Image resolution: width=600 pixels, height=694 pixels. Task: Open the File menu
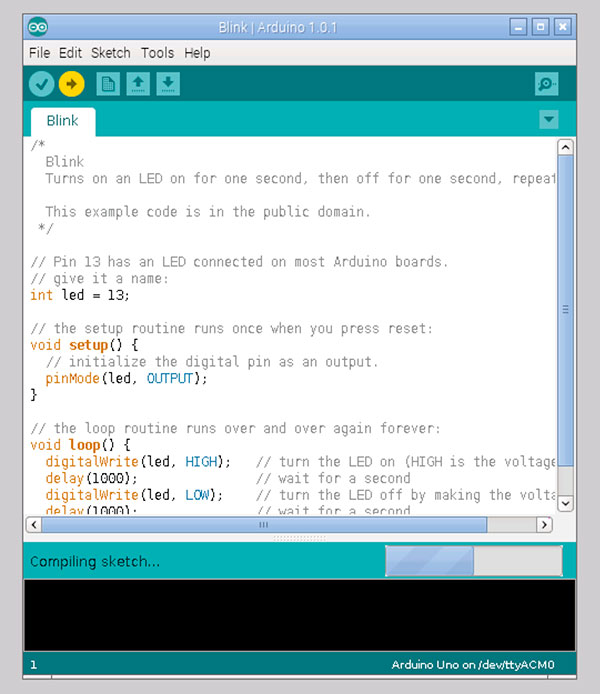39,53
